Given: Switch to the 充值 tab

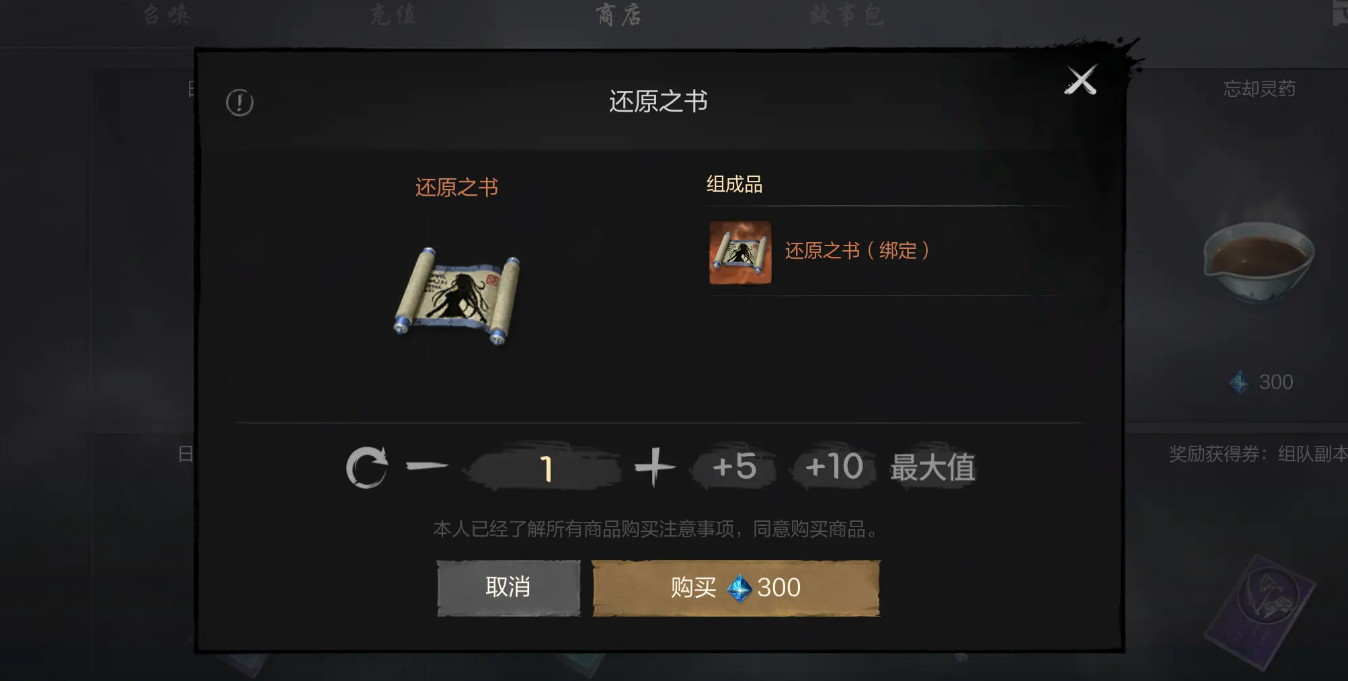Looking at the screenshot, I should (x=392, y=15).
